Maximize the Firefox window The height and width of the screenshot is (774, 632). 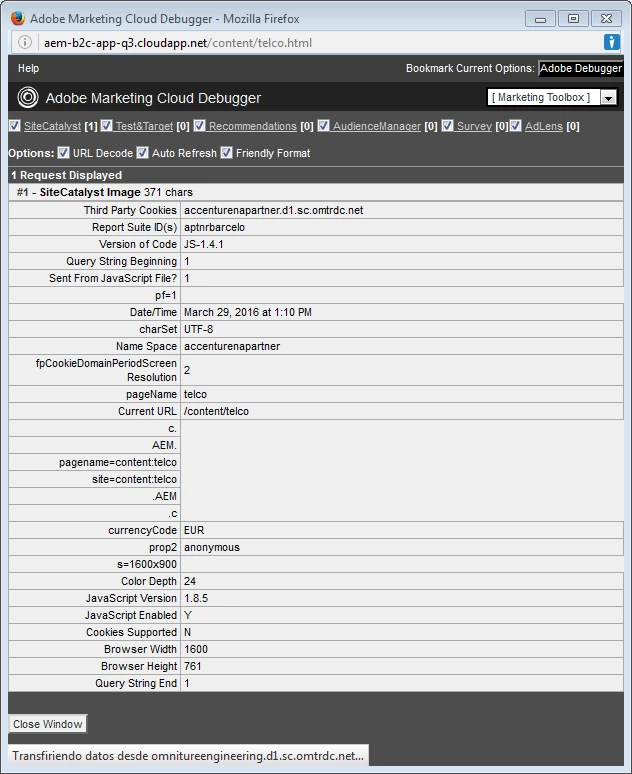pos(573,19)
